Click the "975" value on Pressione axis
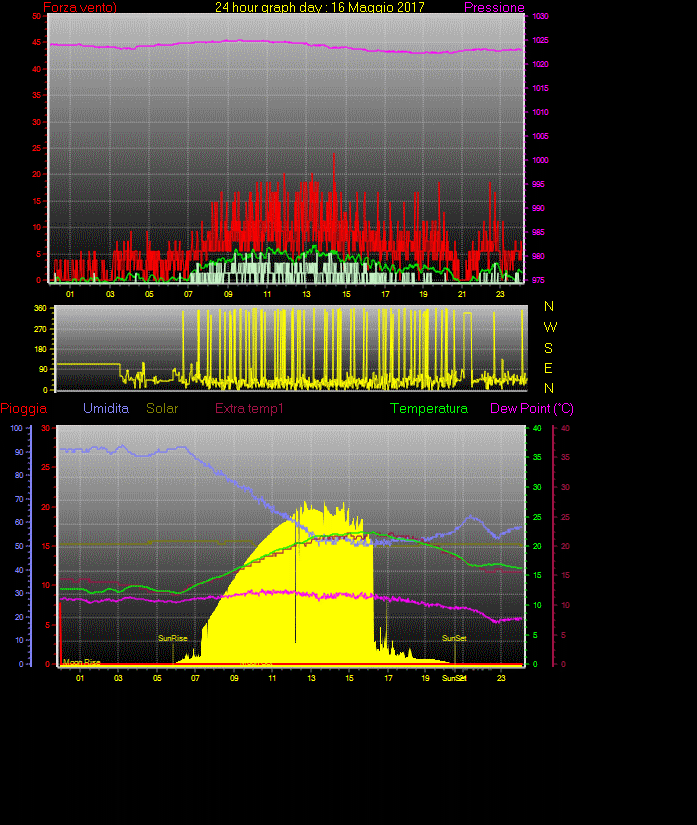Image resolution: width=697 pixels, height=825 pixels. (538, 280)
